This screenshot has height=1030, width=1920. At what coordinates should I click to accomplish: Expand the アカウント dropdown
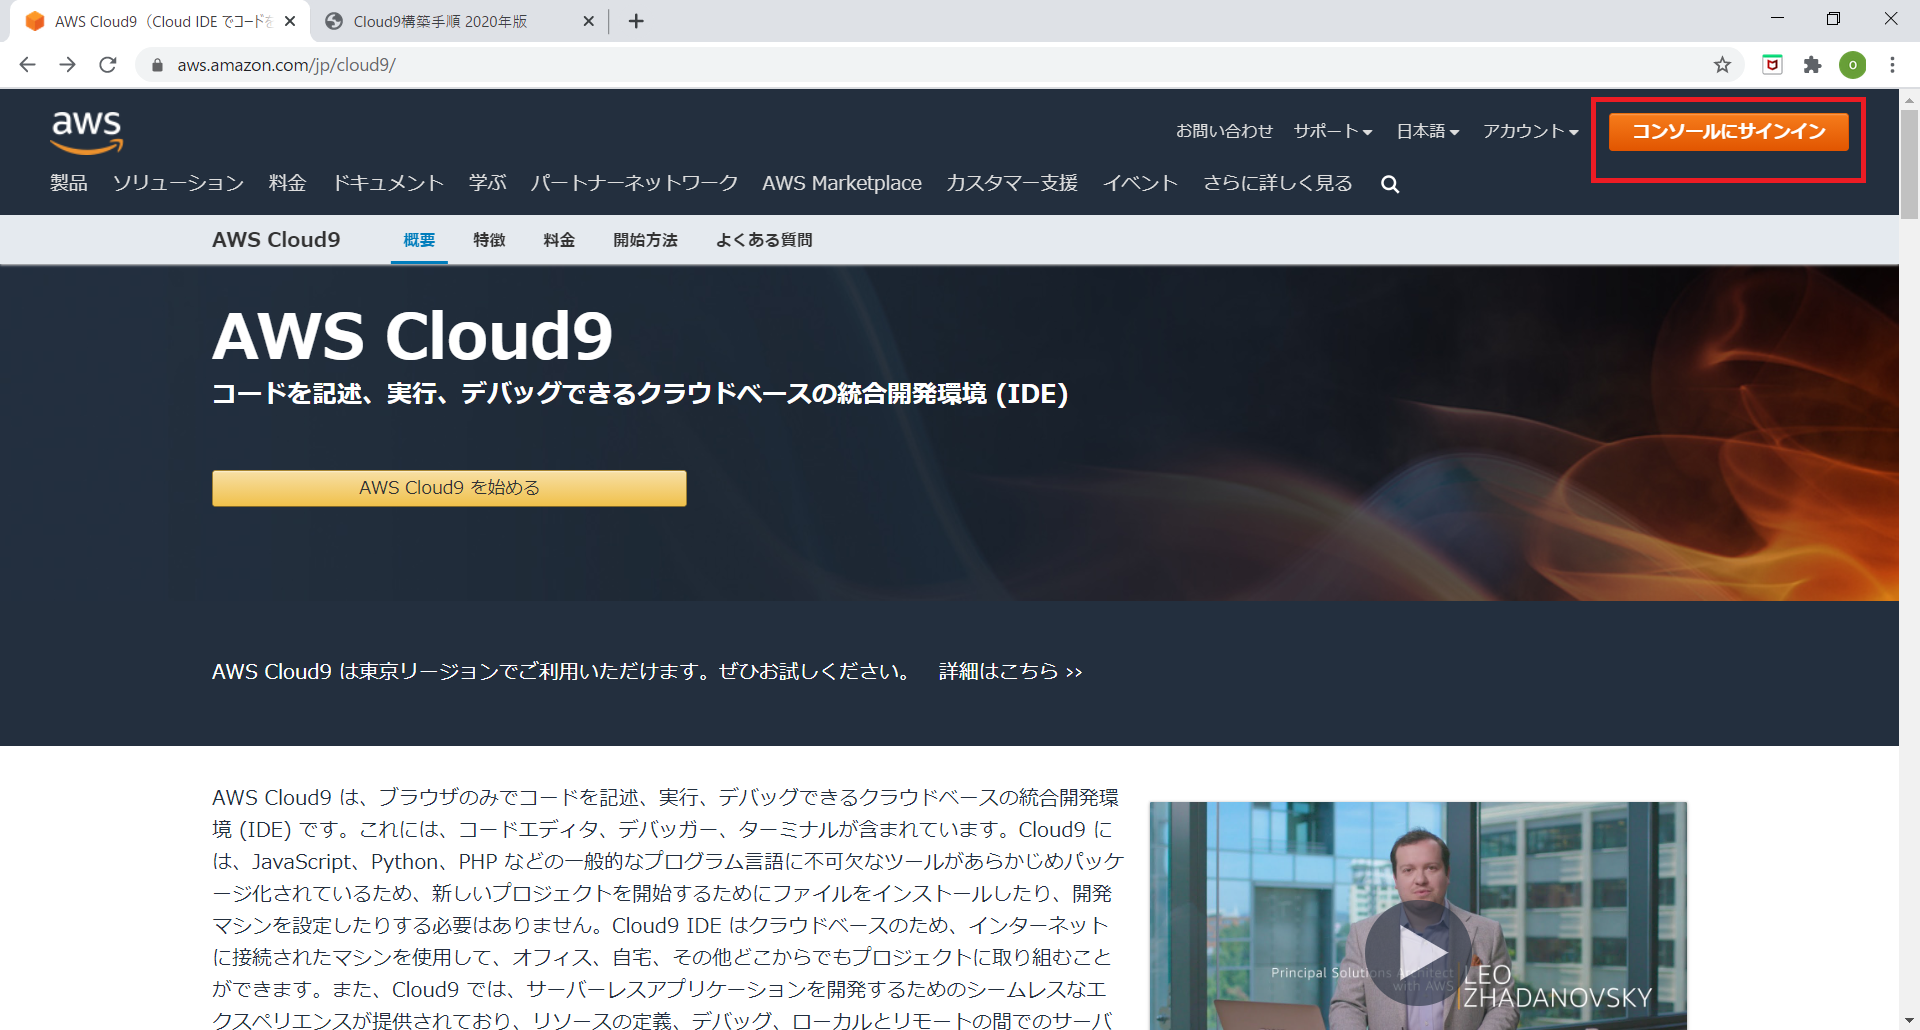pyautogui.click(x=1531, y=131)
